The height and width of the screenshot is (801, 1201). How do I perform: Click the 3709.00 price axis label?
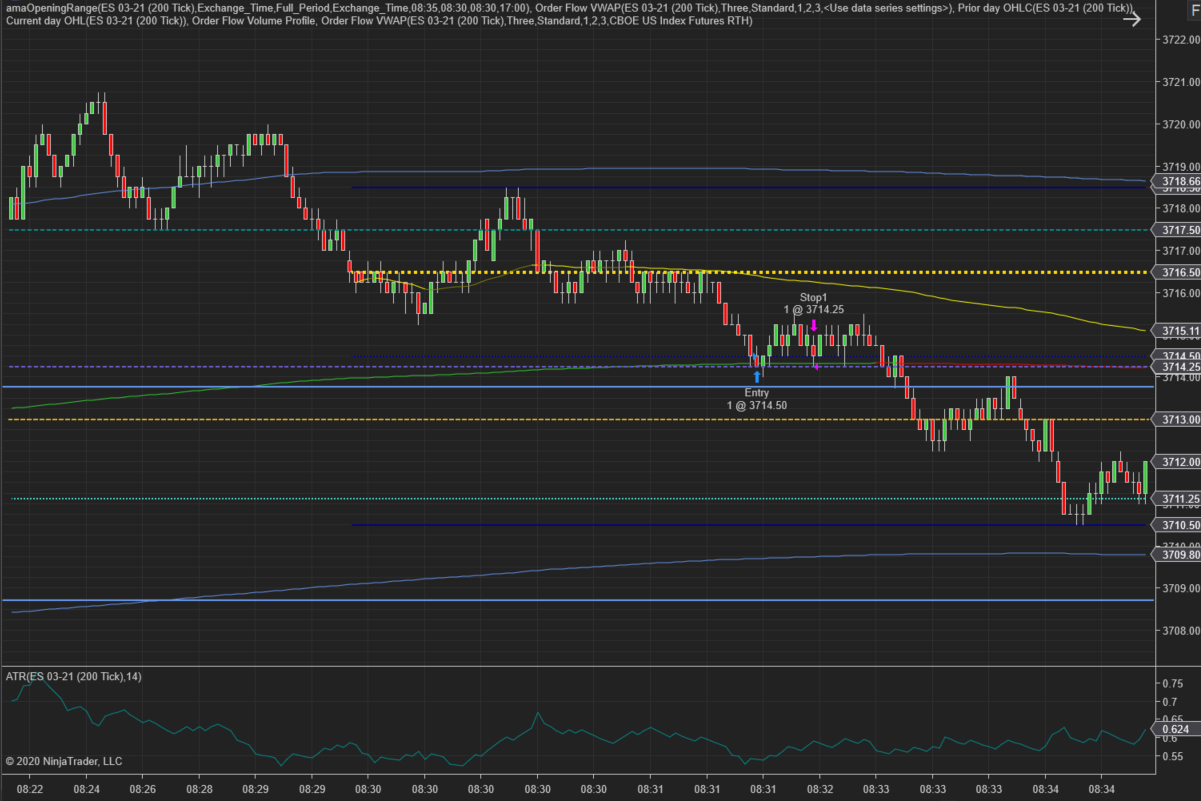1181,588
